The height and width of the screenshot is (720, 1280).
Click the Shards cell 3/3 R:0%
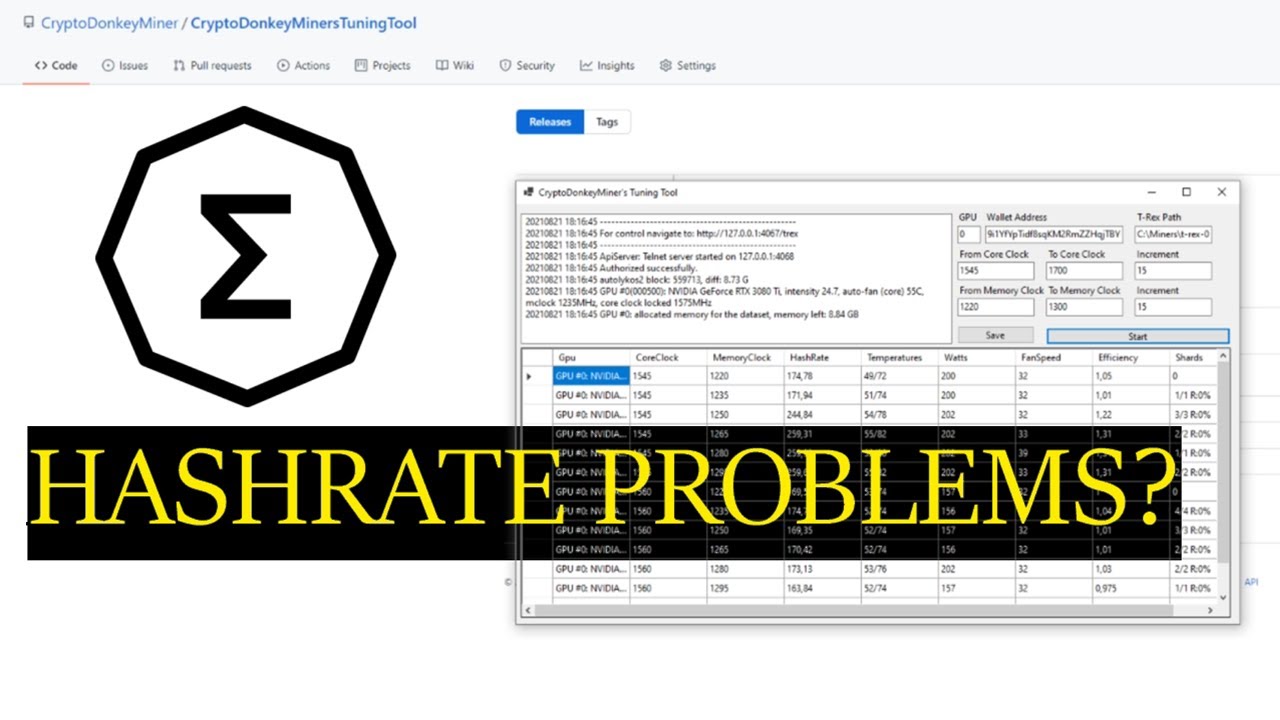(x=1192, y=415)
